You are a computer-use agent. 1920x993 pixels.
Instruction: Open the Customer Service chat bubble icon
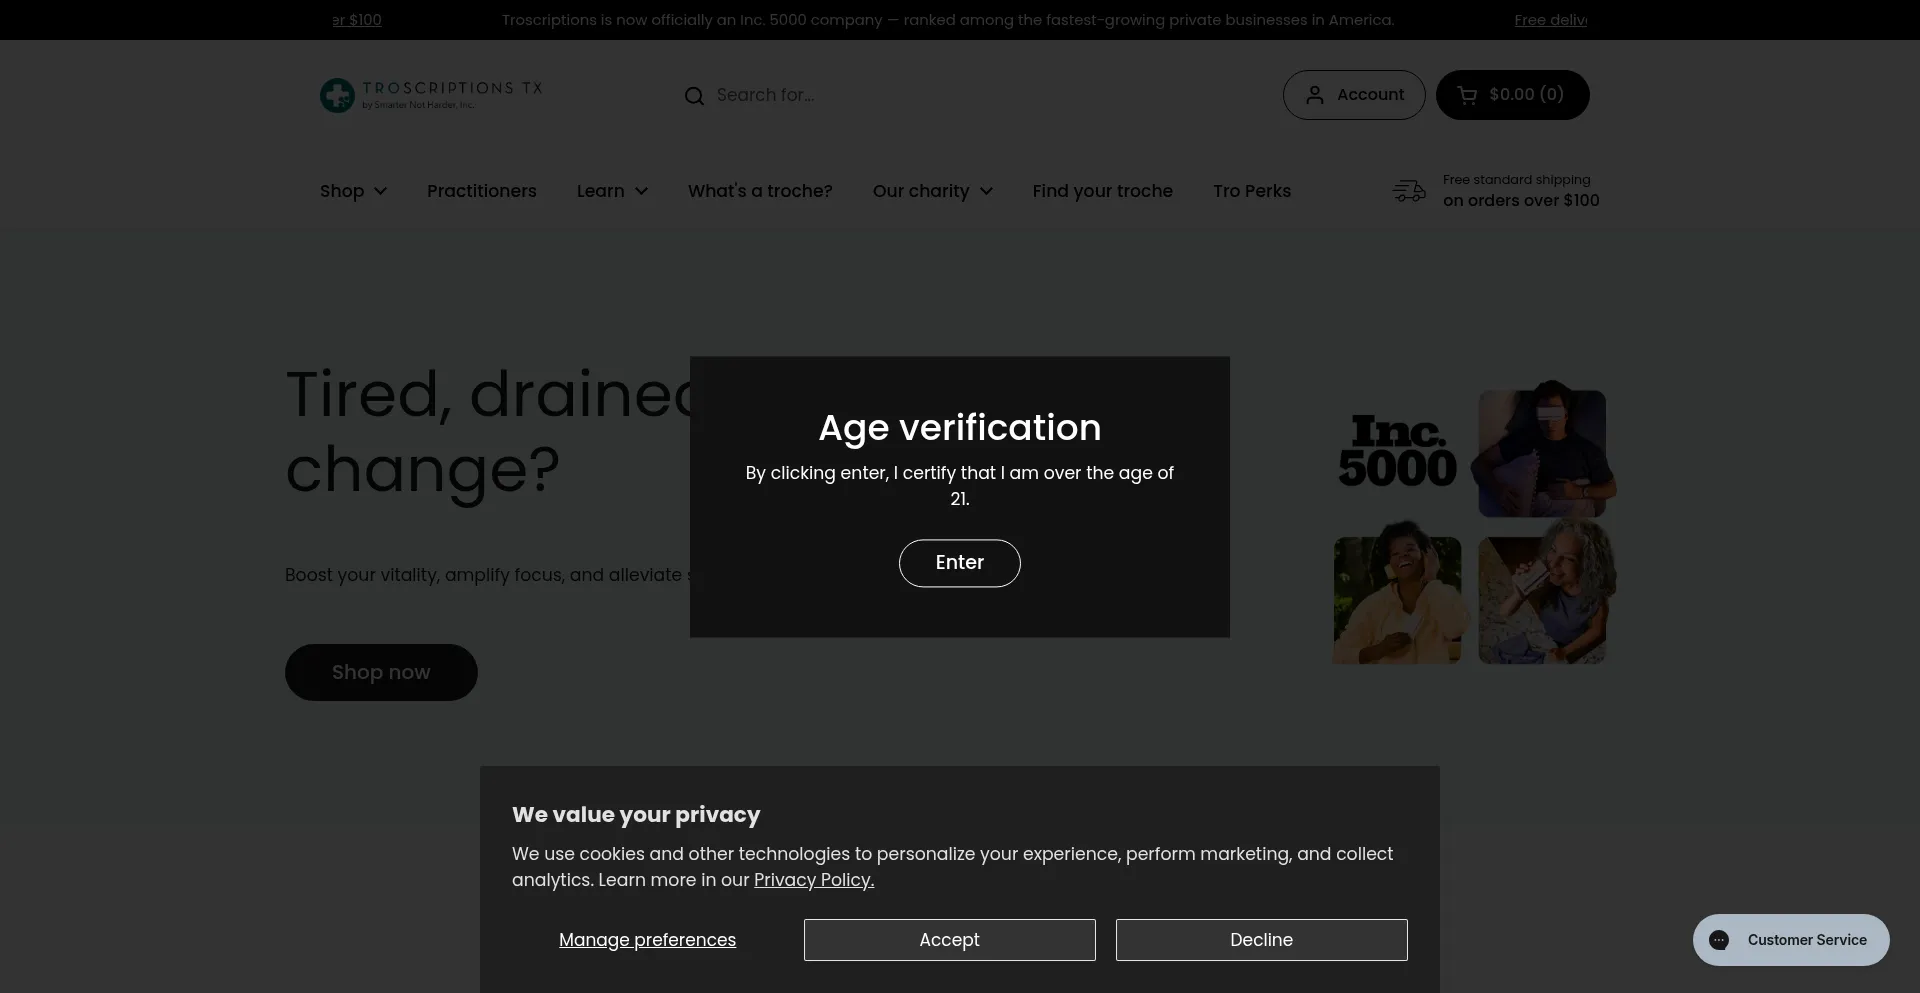pyautogui.click(x=1719, y=940)
